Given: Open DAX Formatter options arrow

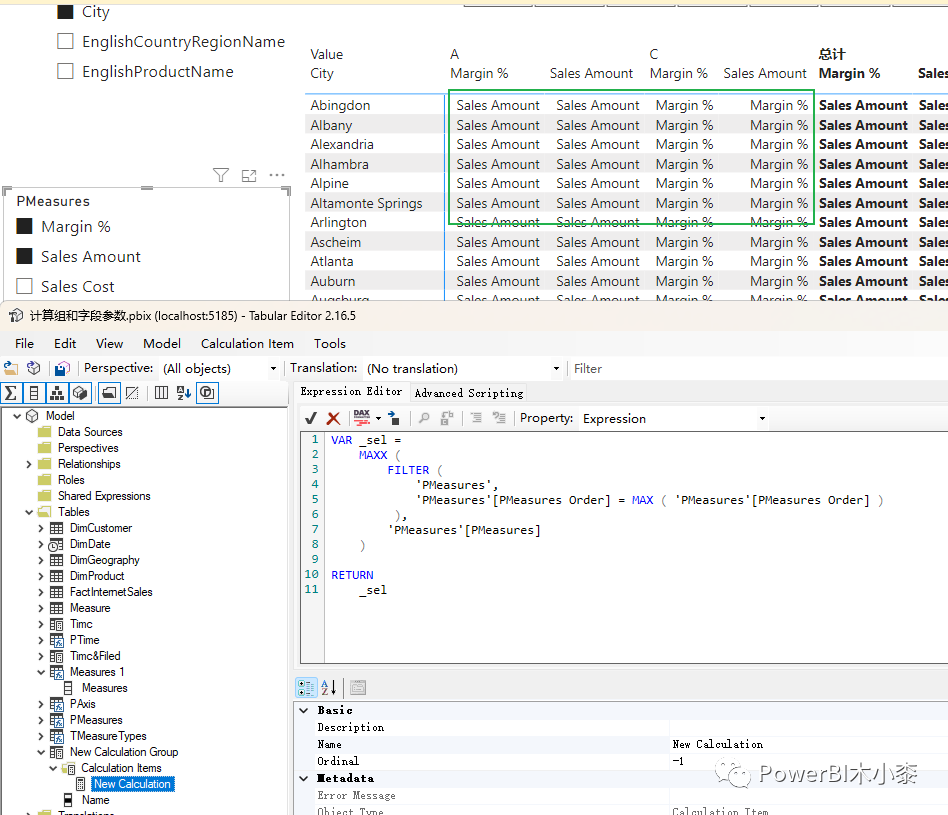Looking at the screenshot, I should pos(378,418).
